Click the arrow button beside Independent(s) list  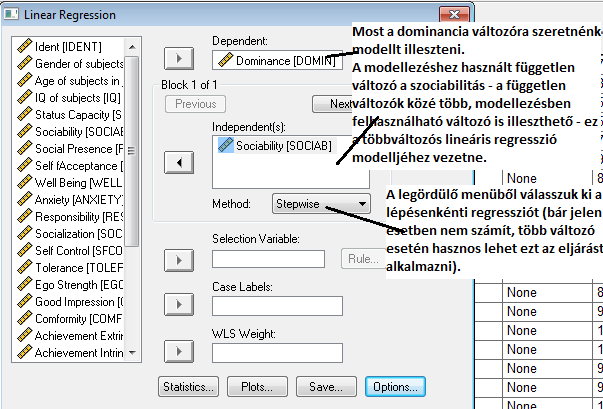176,161
